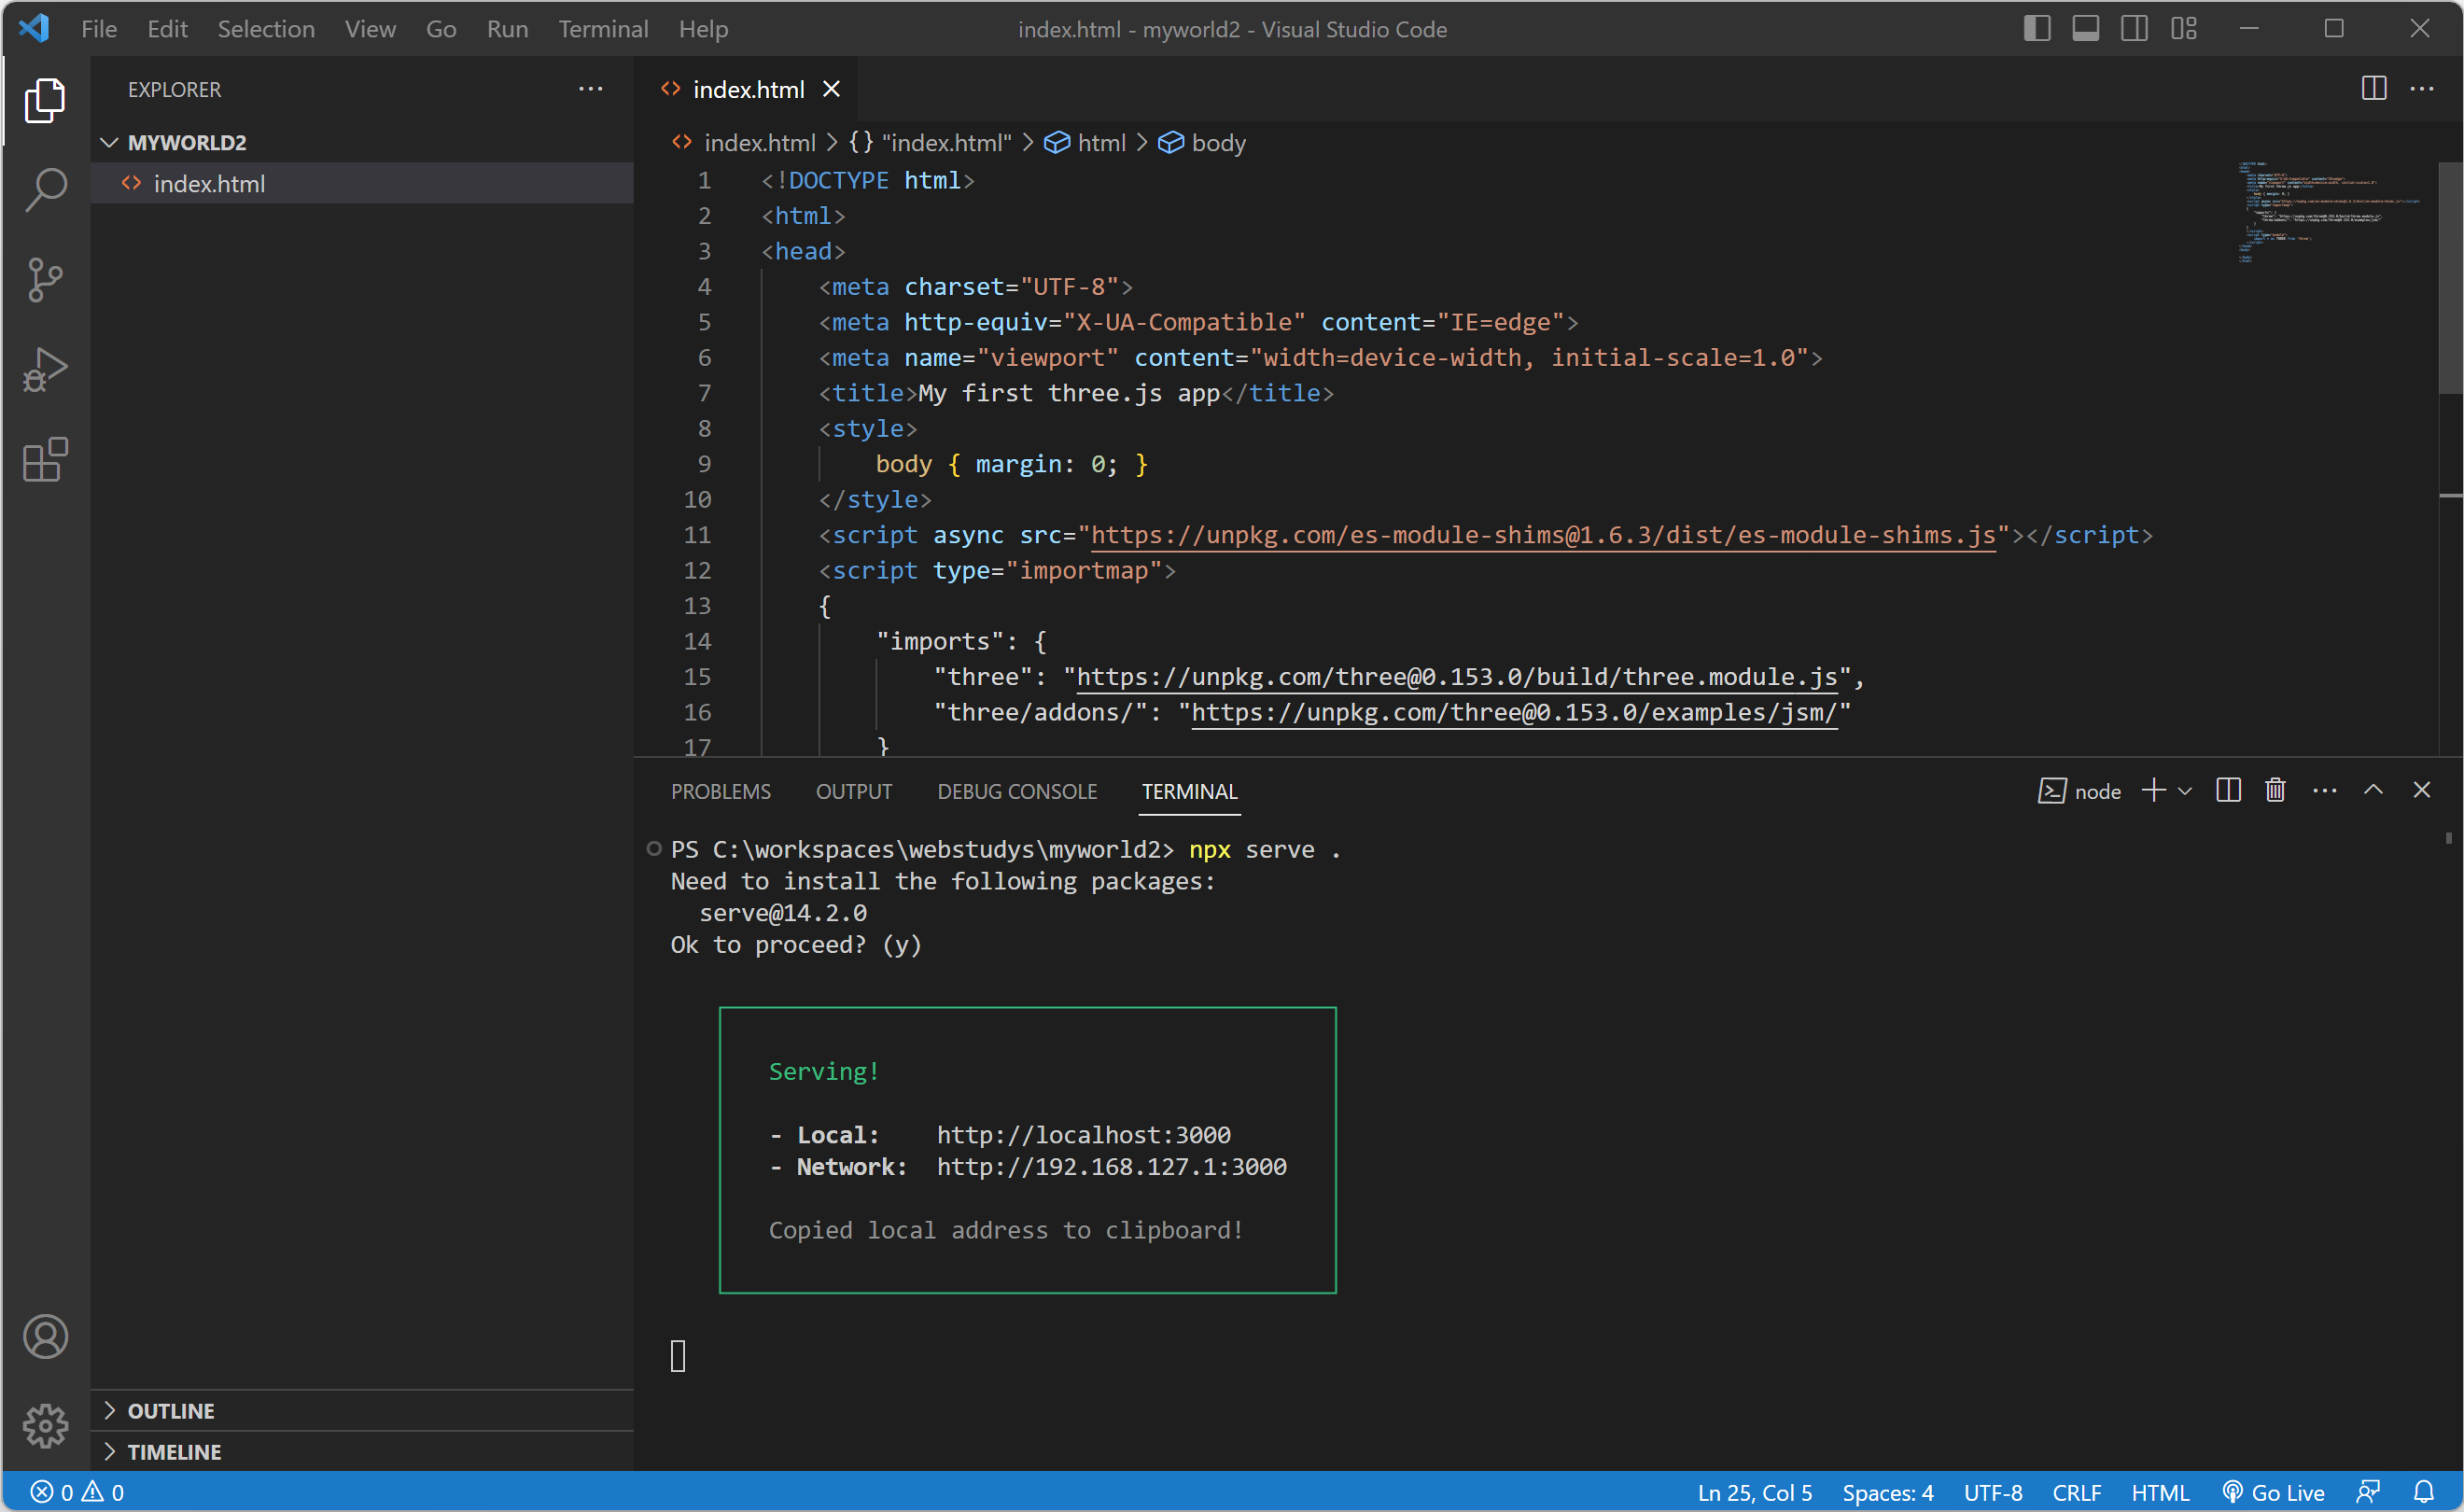Toggle primary side bar visibility

click(x=2036, y=29)
